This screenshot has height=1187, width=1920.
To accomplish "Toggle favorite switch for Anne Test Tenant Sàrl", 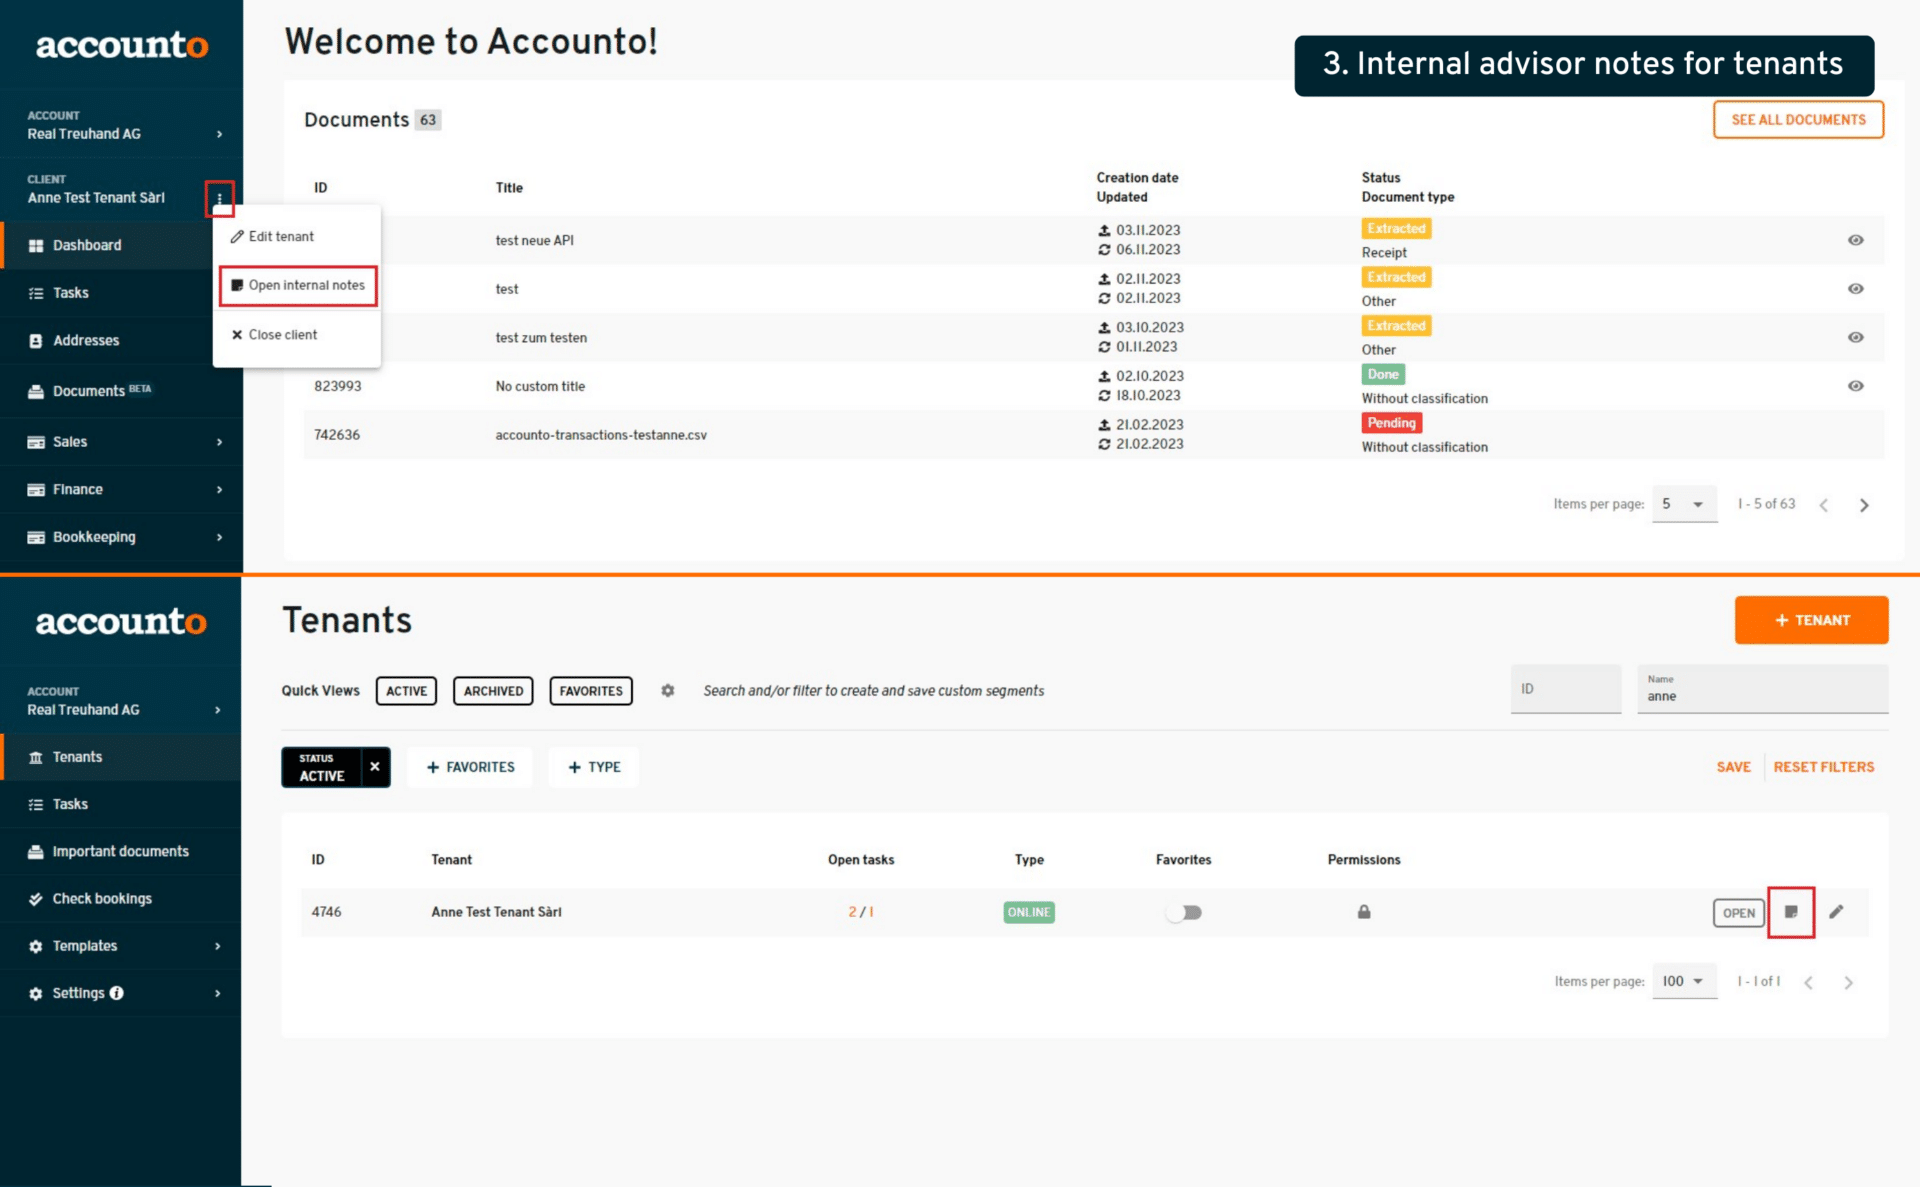I will [1184, 912].
